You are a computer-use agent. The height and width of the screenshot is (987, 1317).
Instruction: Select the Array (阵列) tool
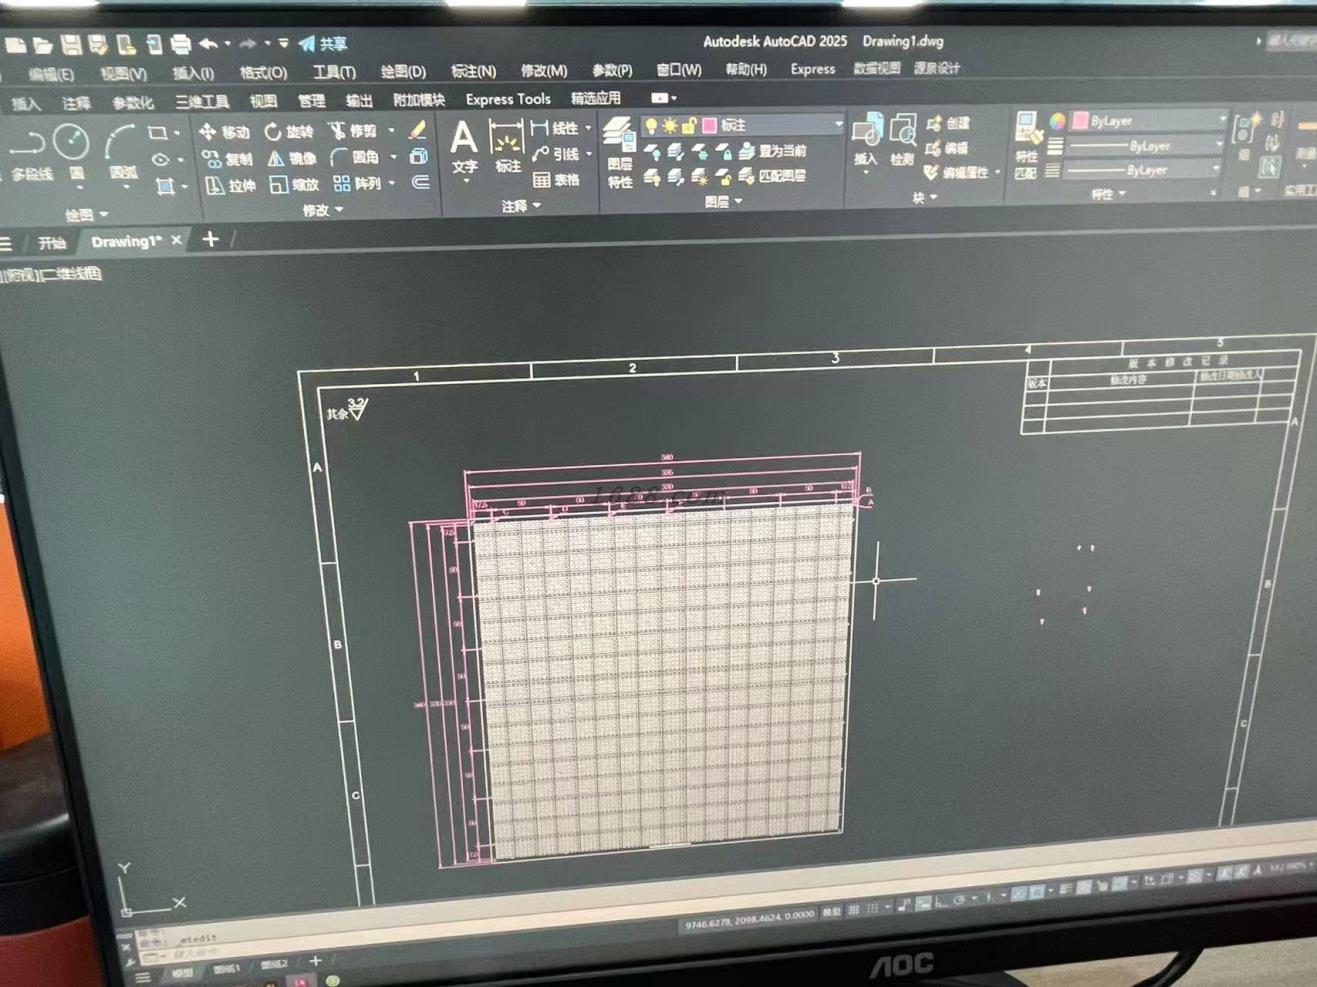(357, 184)
